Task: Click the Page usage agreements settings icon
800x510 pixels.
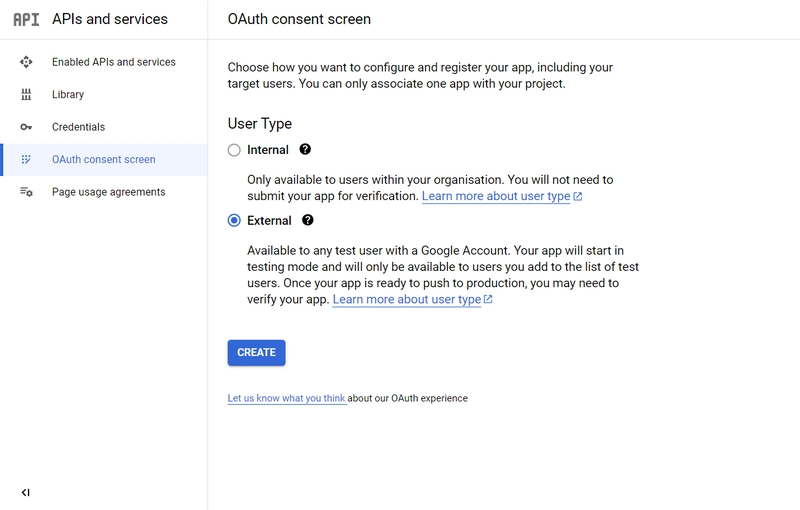Action: click(27, 192)
